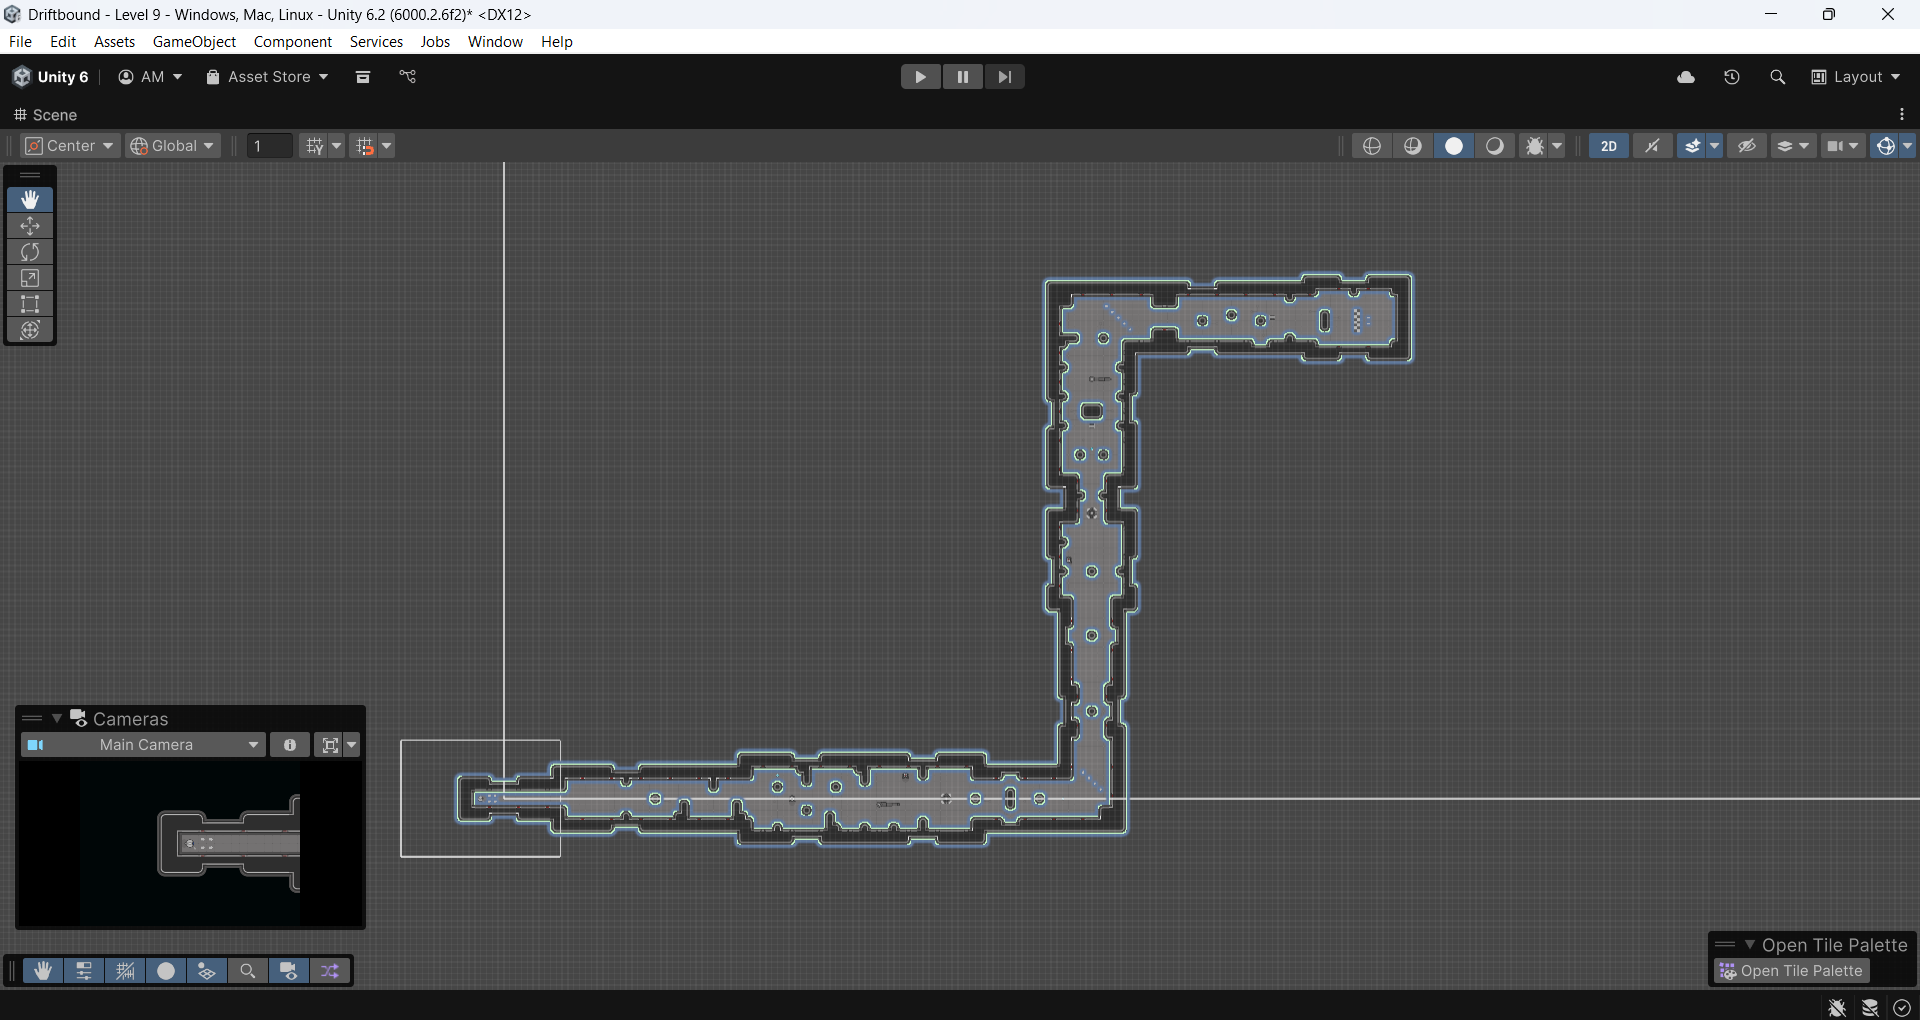The width and height of the screenshot is (1920, 1020).
Task: Click the Unity 6 logo button
Action: pyautogui.click(x=51, y=77)
